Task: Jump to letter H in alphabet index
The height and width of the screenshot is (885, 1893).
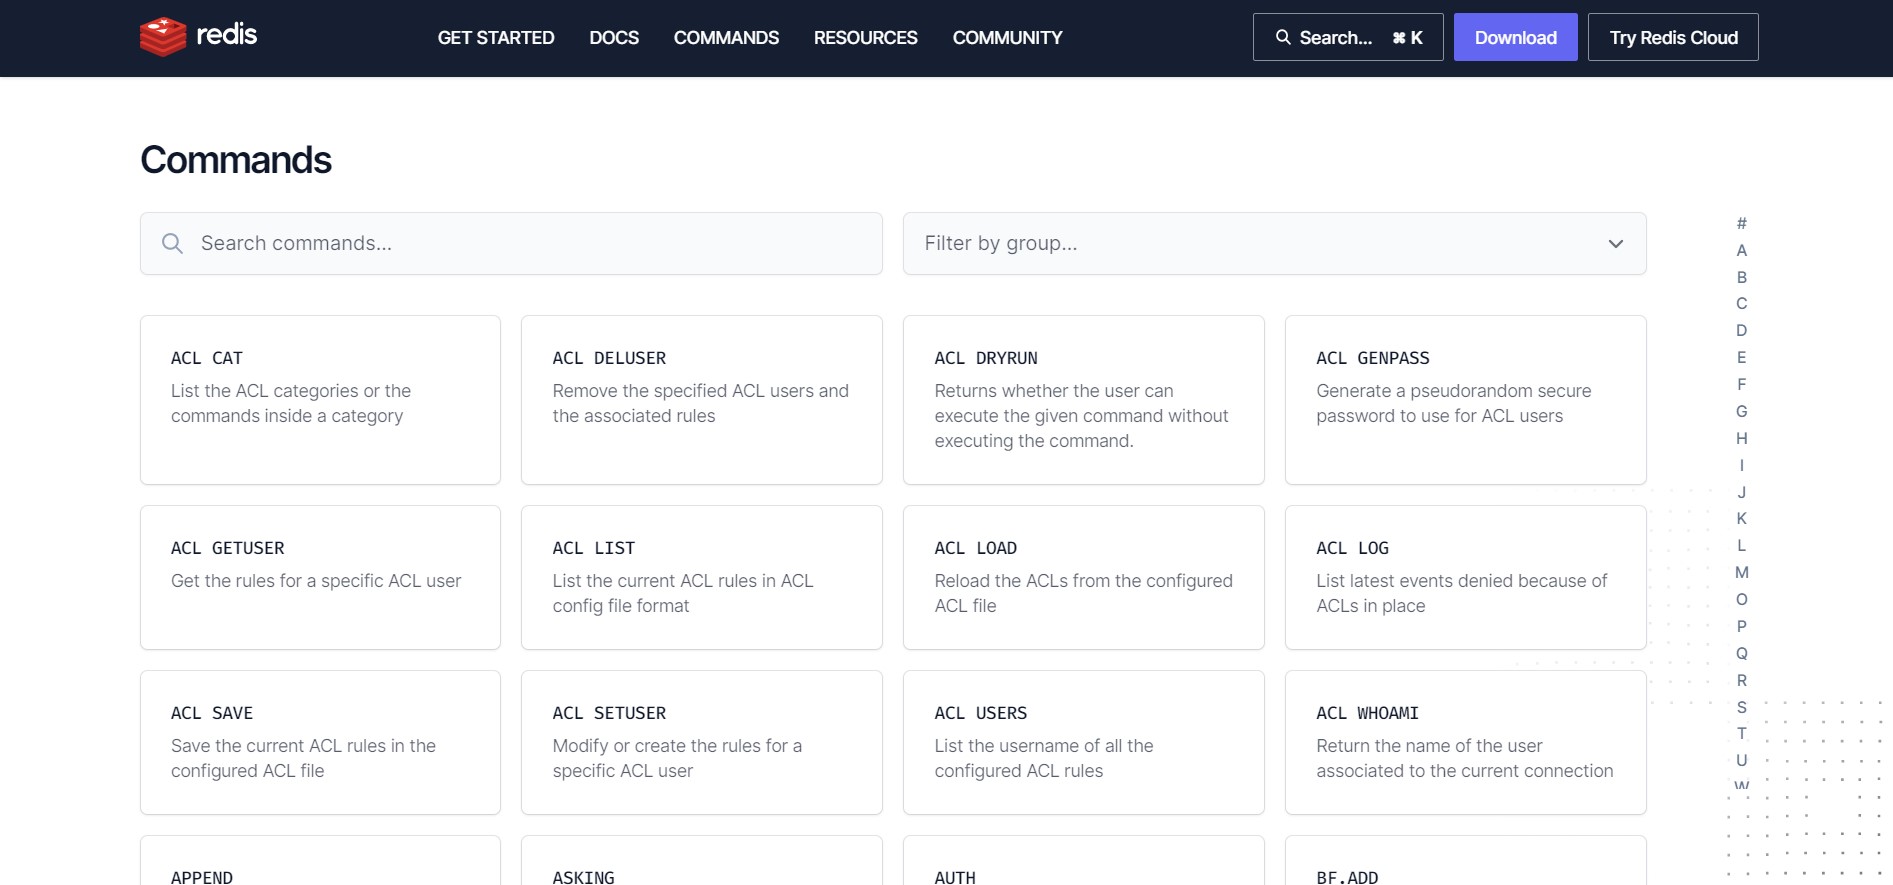Action: pos(1741,438)
